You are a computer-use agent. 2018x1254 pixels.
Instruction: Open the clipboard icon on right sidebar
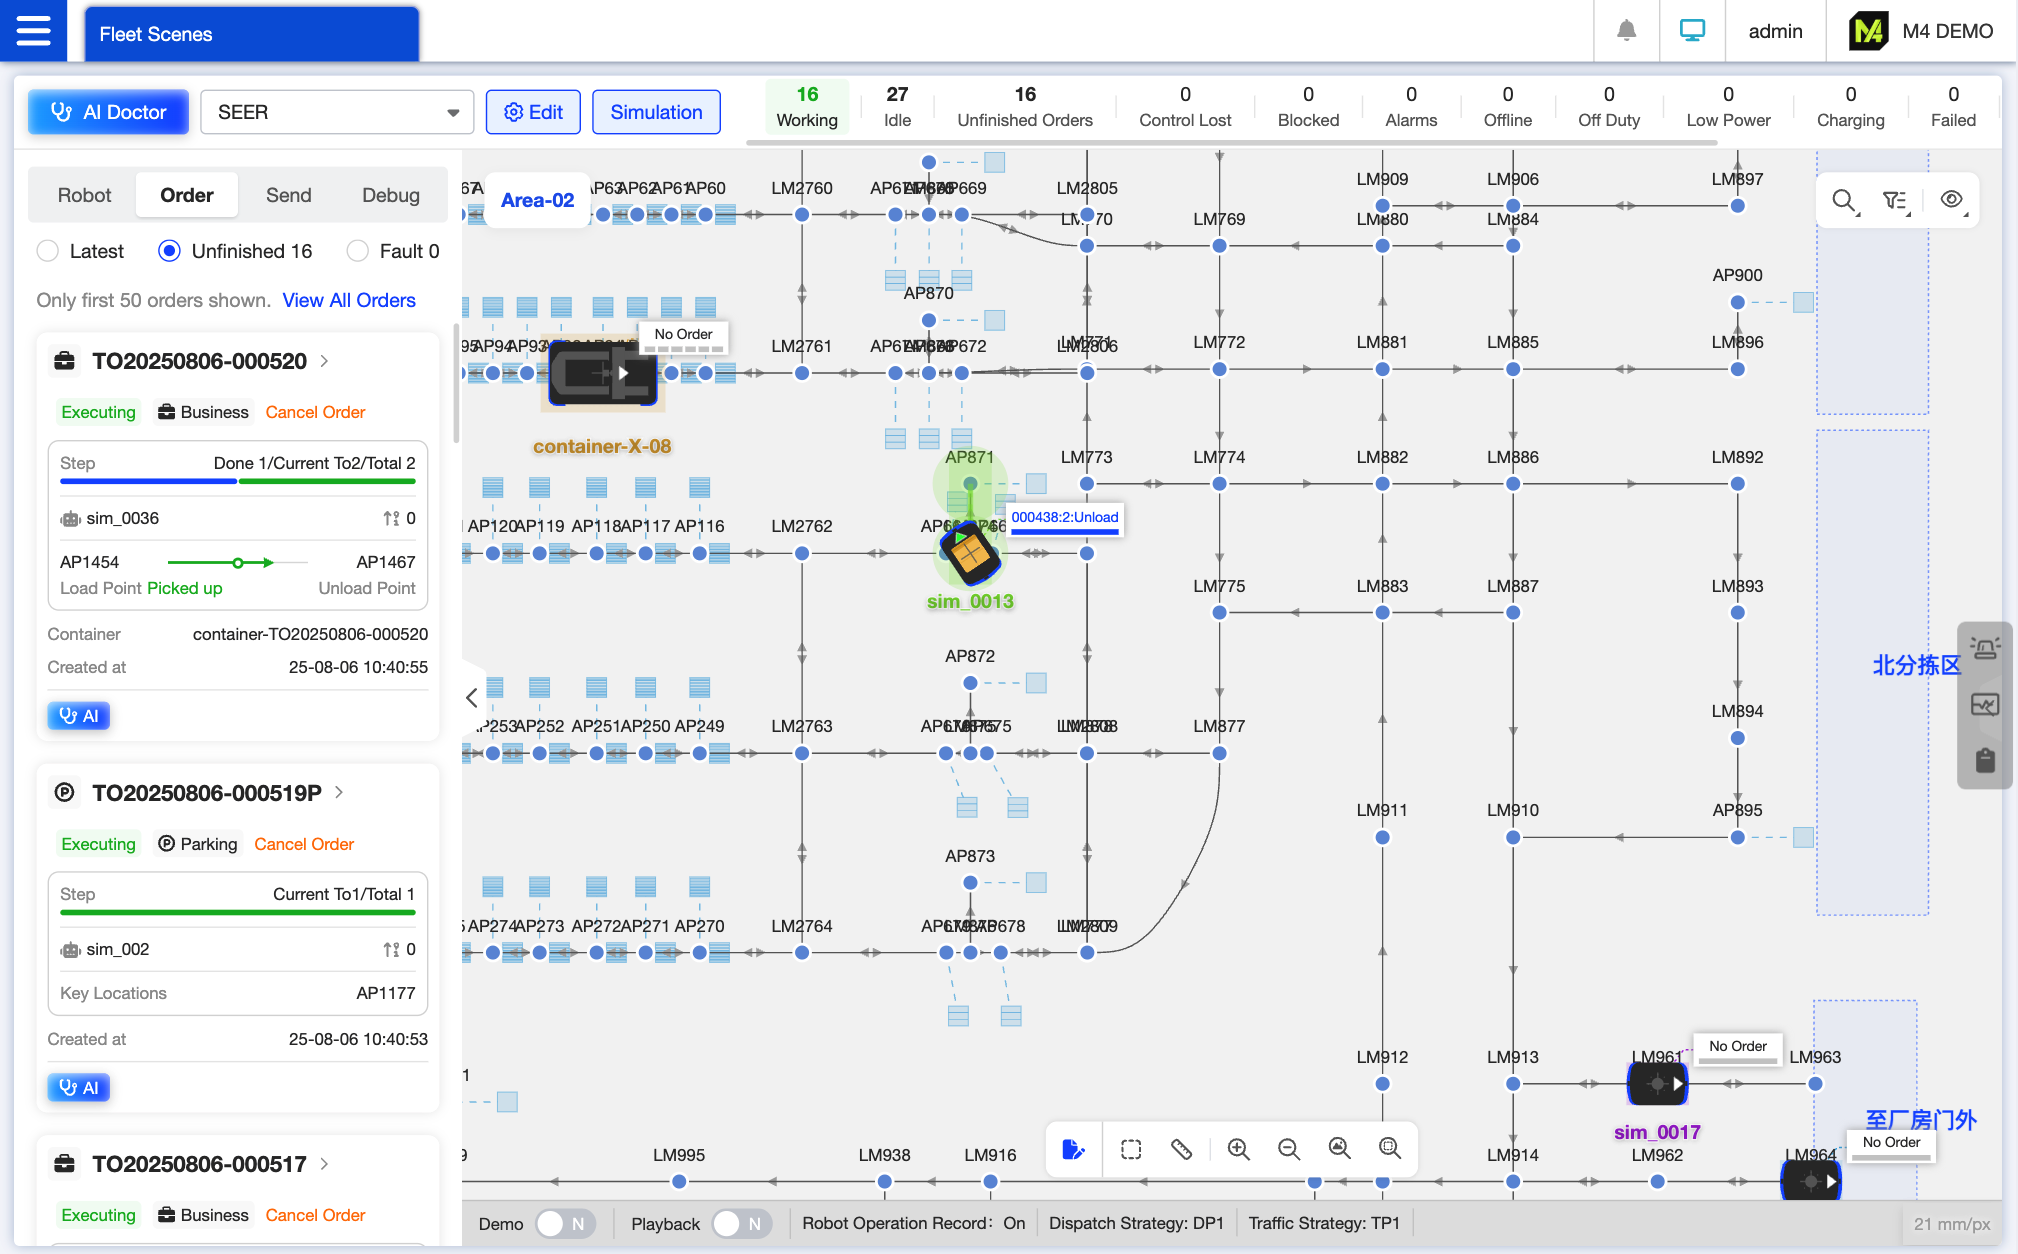(x=1985, y=761)
